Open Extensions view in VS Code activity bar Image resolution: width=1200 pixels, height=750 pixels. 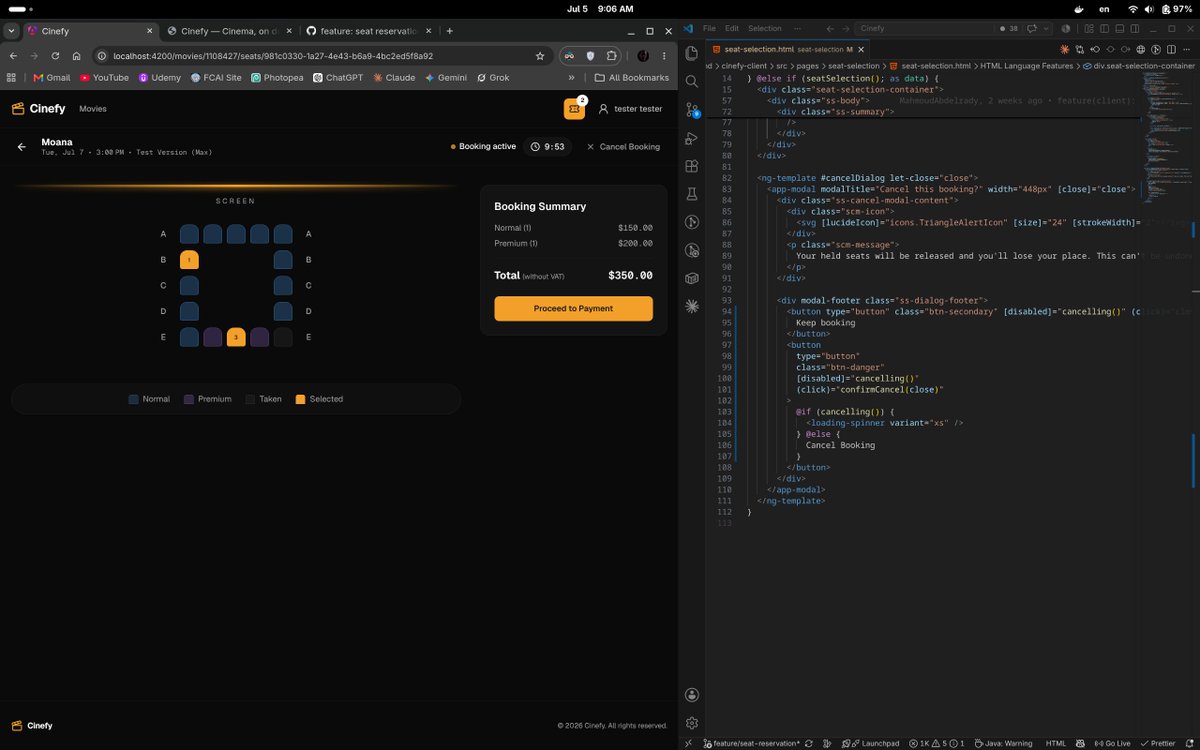(691, 166)
